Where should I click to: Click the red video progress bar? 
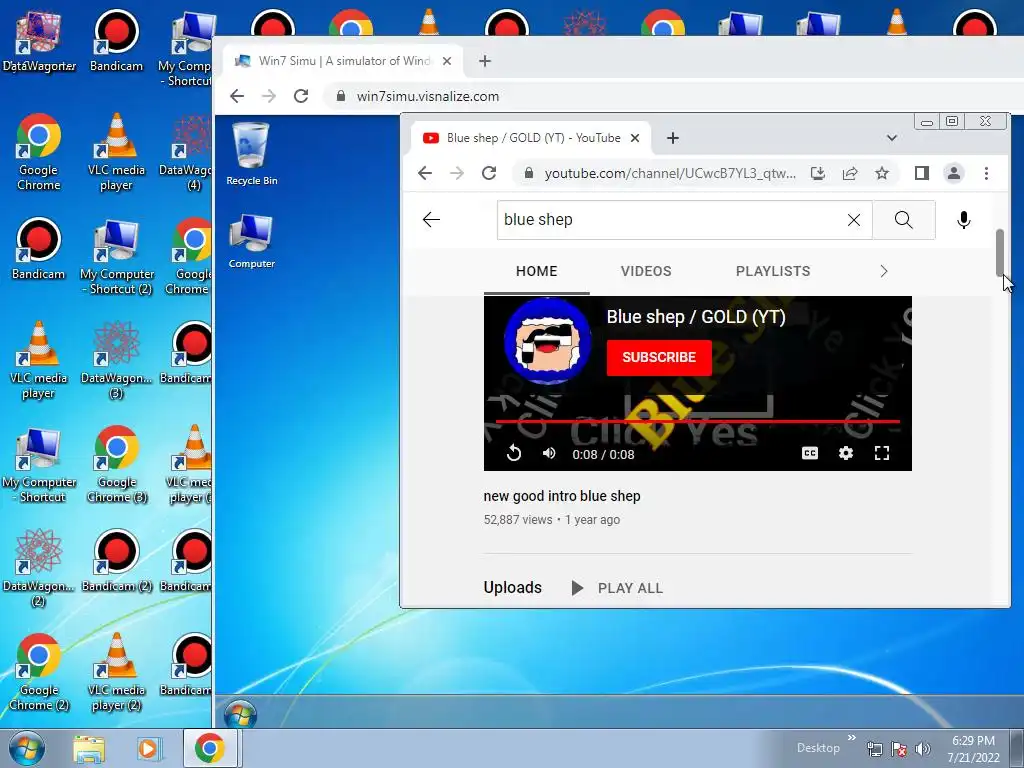pos(697,422)
